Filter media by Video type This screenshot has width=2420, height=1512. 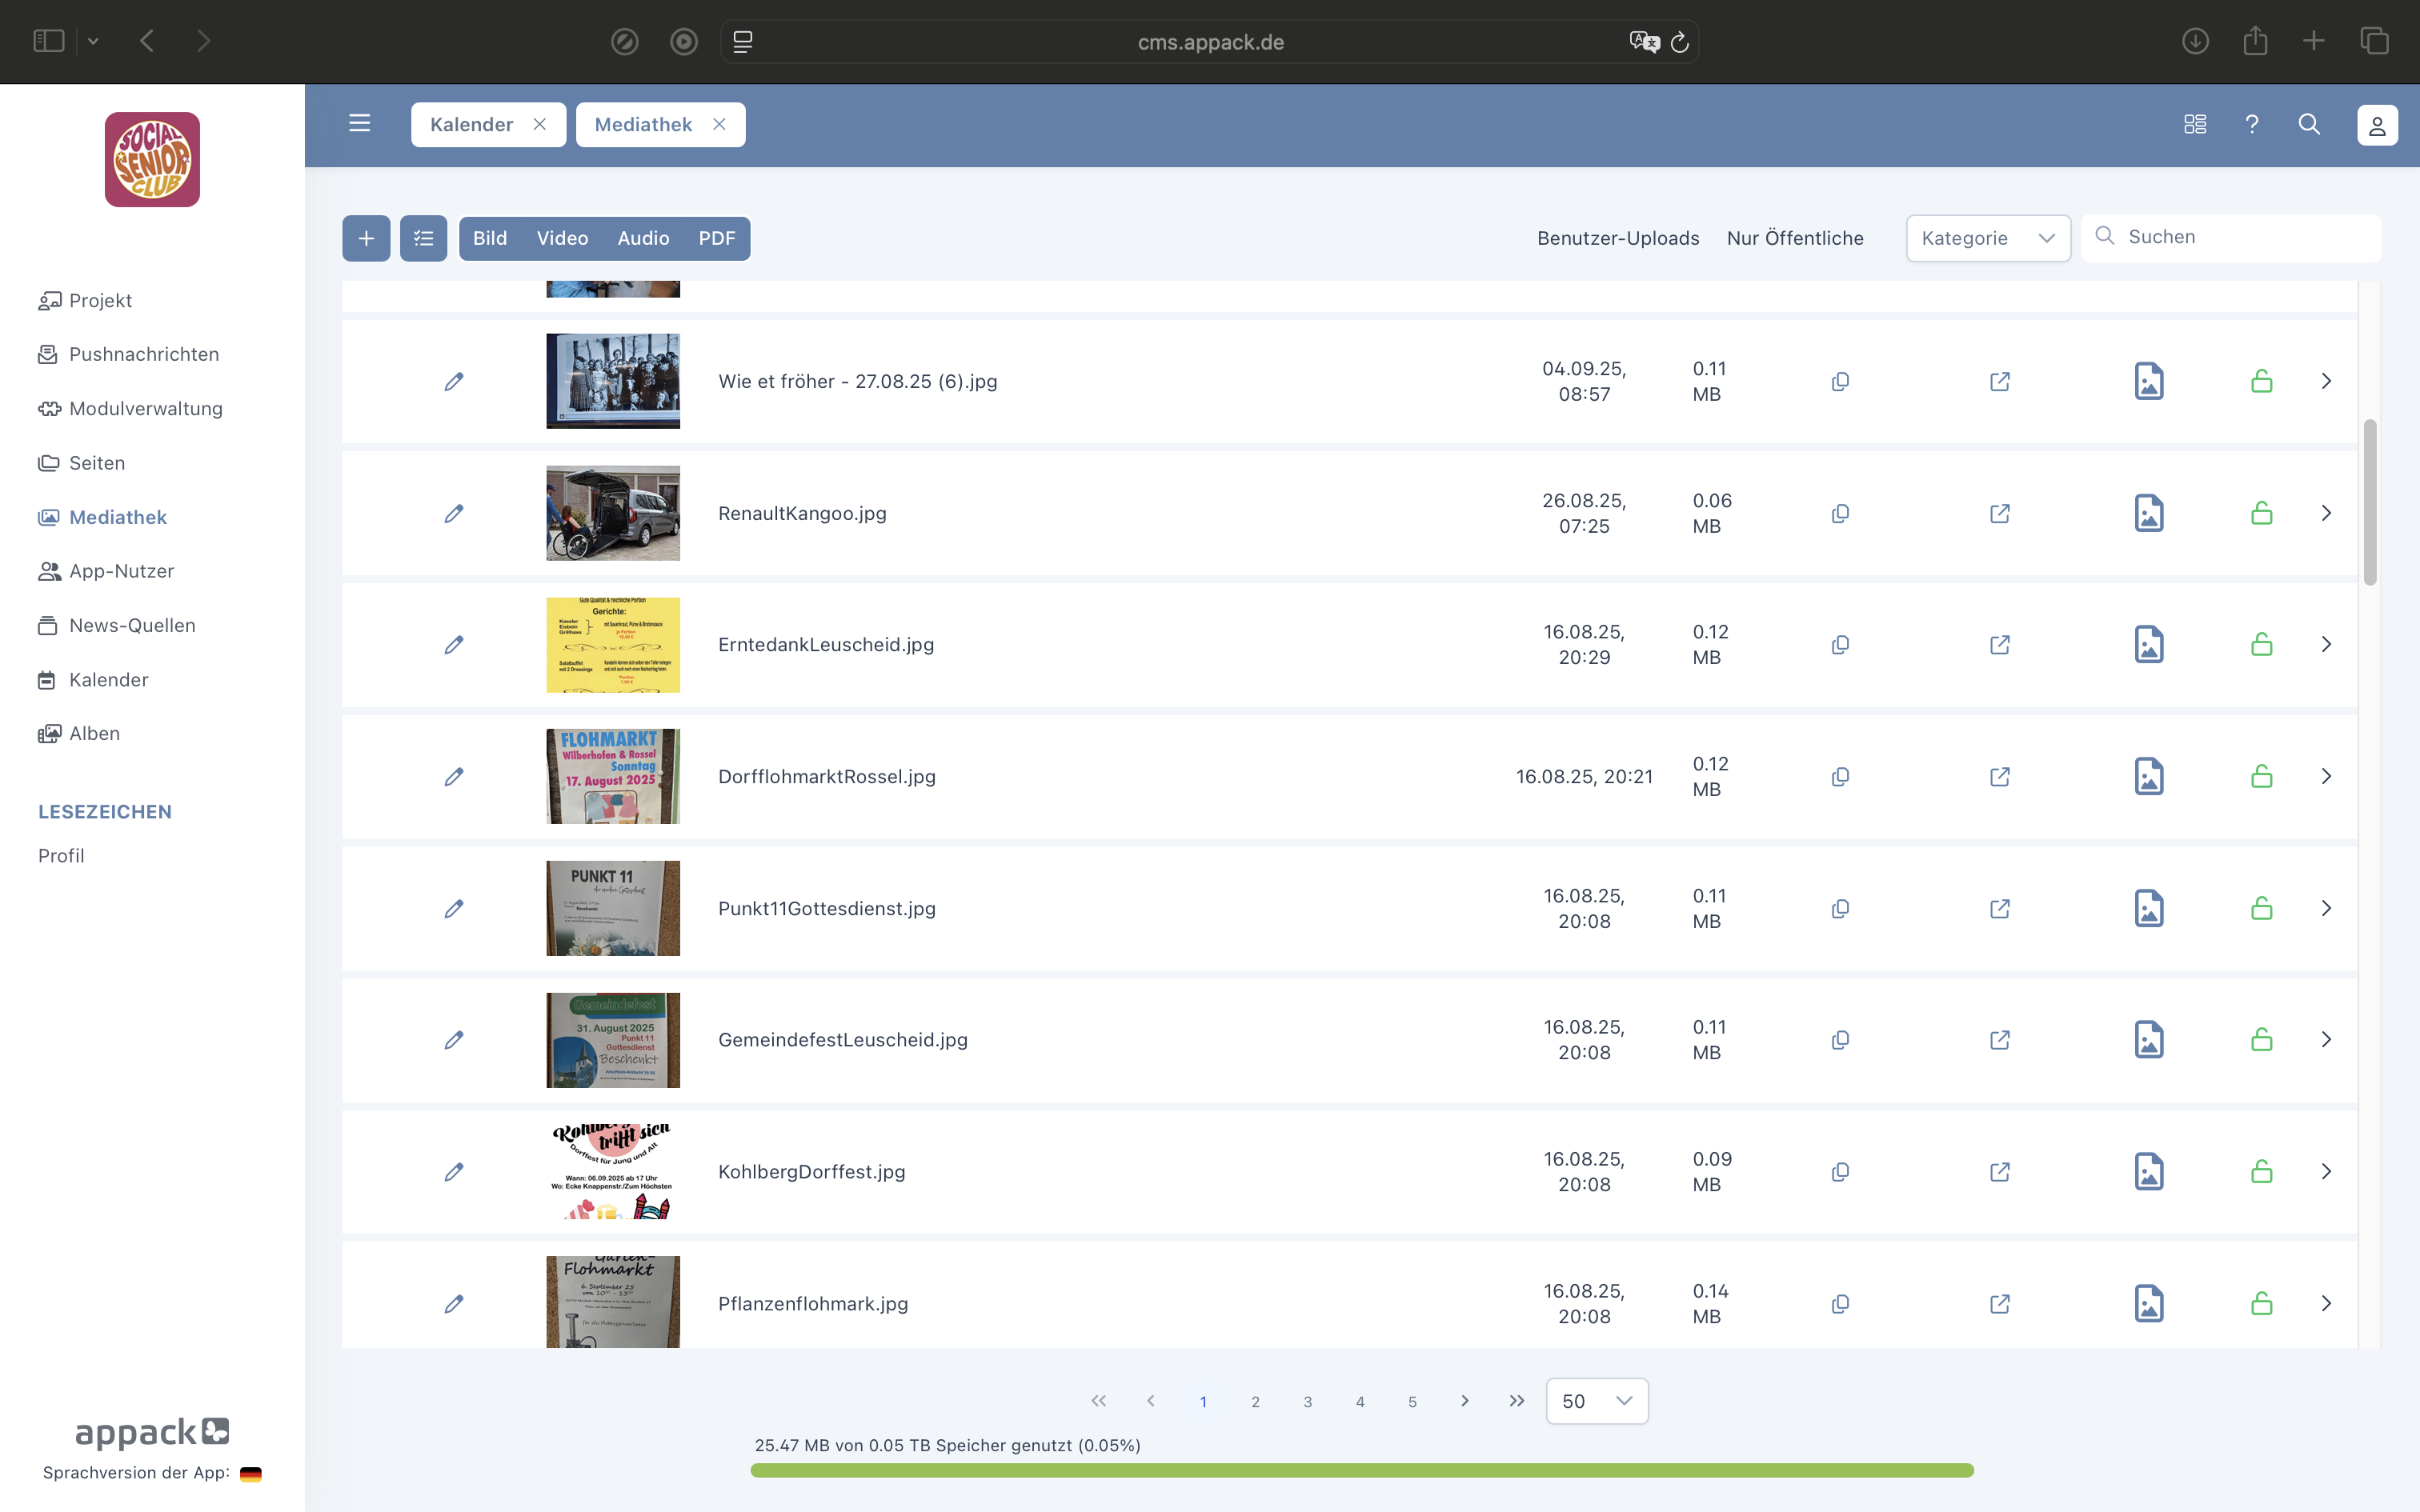pyautogui.click(x=562, y=238)
